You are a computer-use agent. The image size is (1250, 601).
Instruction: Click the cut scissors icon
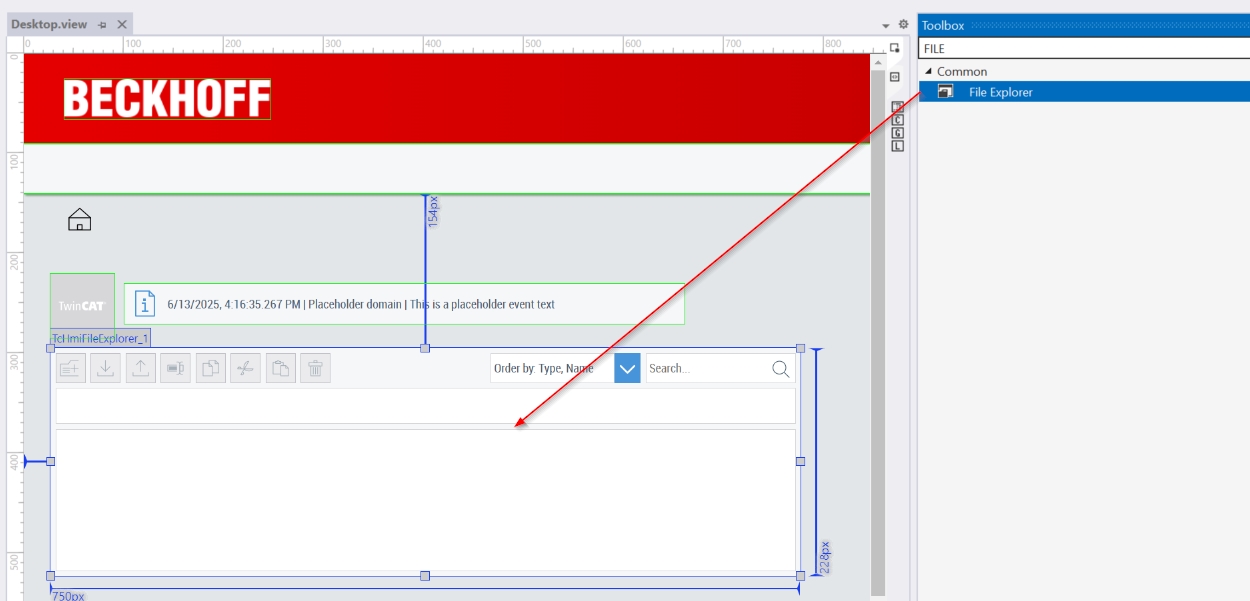246,368
